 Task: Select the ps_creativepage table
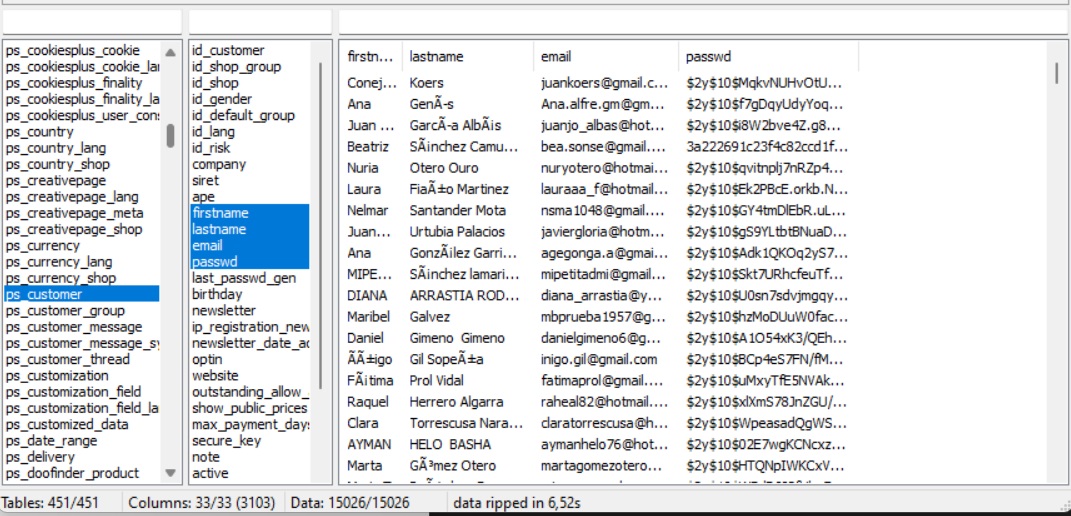pos(81,180)
